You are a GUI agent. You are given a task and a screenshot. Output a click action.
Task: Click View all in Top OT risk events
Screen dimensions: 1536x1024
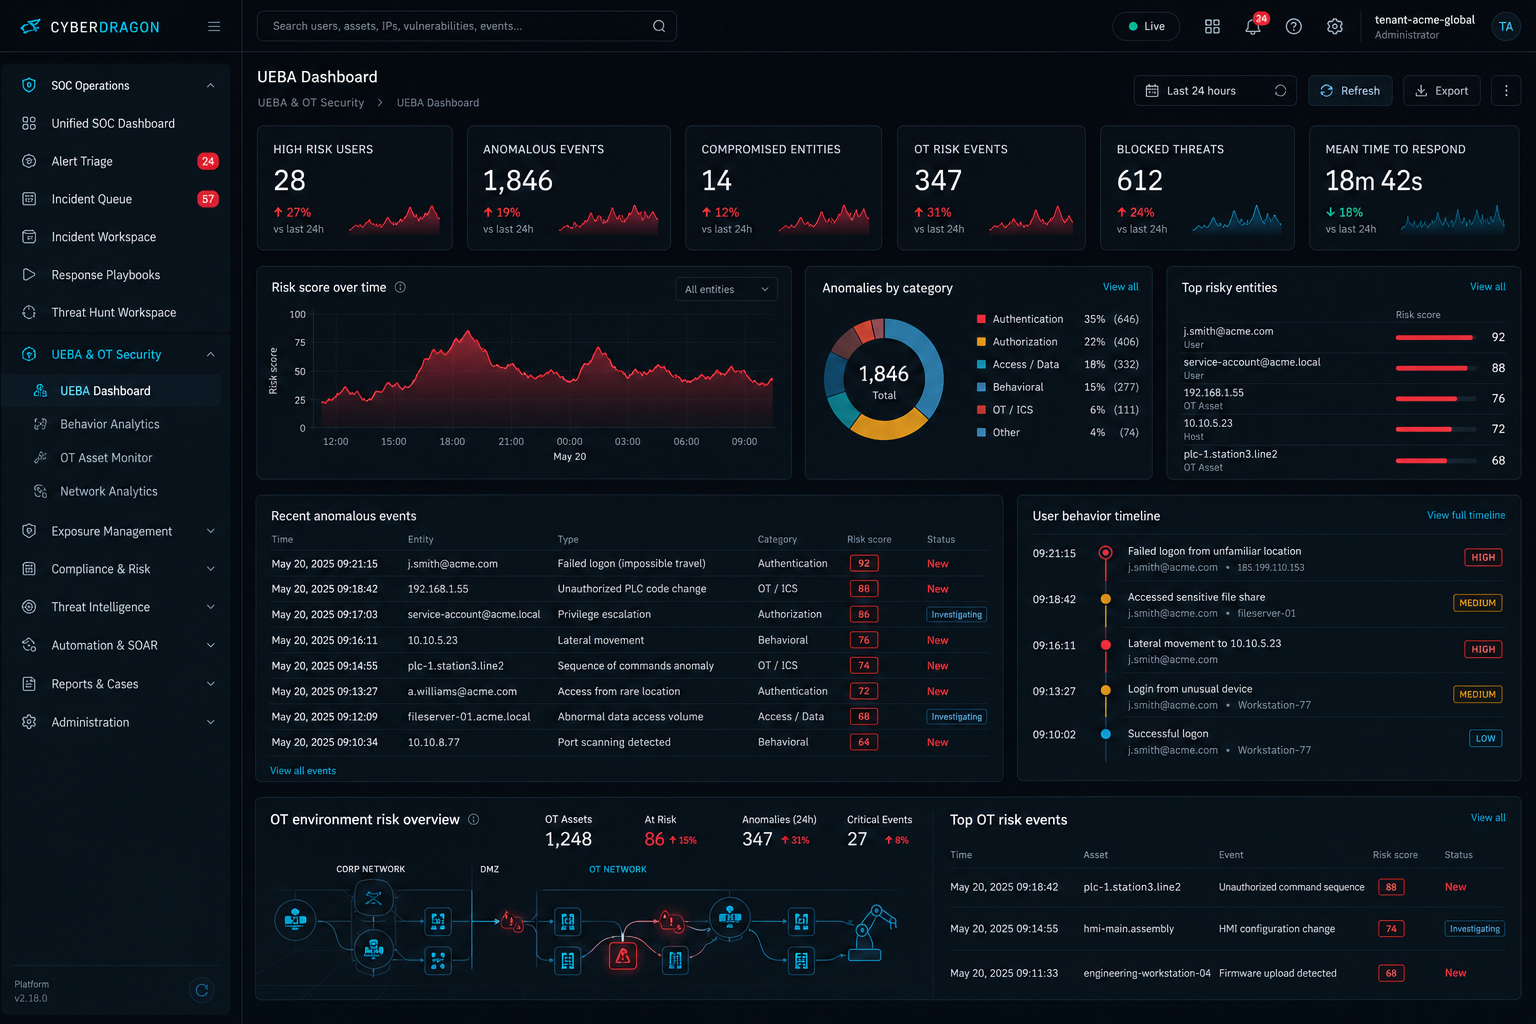(1488, 818)
